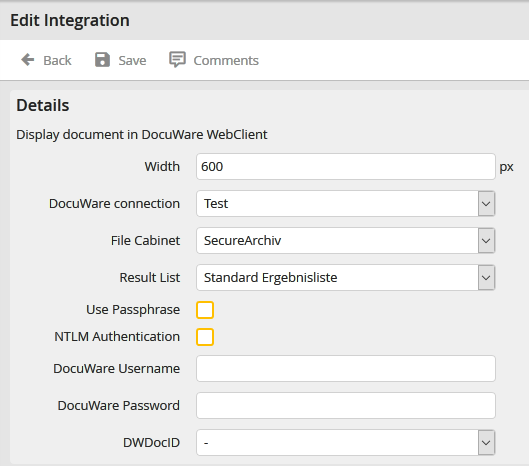
Task: Click the px unit text
Action: click(506, 167)
